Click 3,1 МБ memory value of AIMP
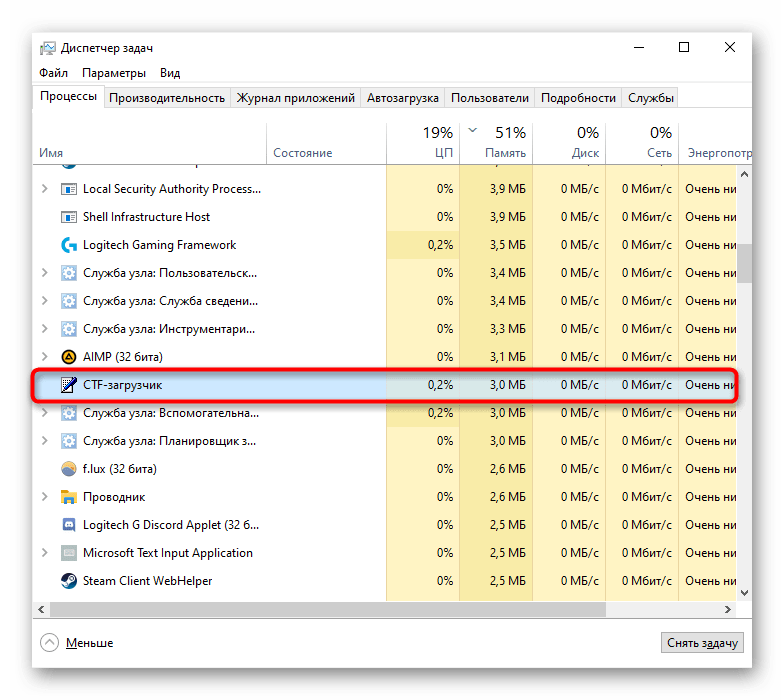Viewport: 784px width, 700px height. tap(508, 357)
